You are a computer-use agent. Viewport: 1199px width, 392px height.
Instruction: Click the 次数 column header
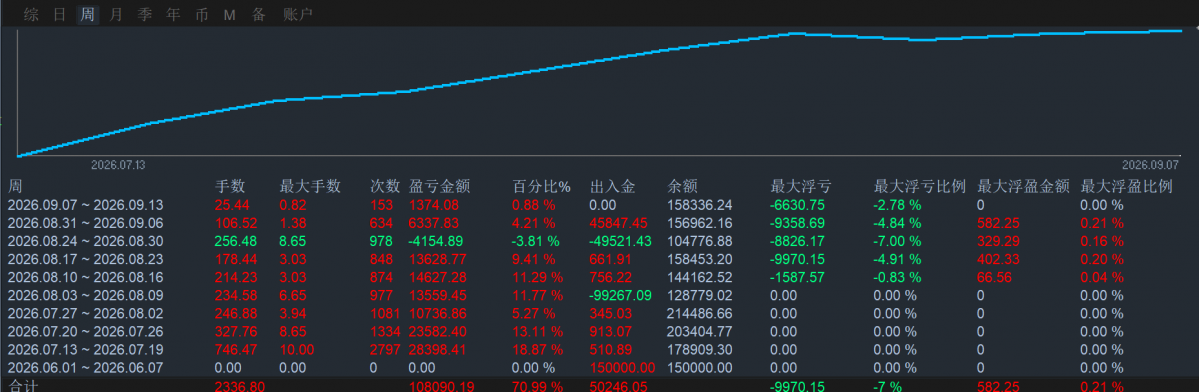(x=385, y=186)
